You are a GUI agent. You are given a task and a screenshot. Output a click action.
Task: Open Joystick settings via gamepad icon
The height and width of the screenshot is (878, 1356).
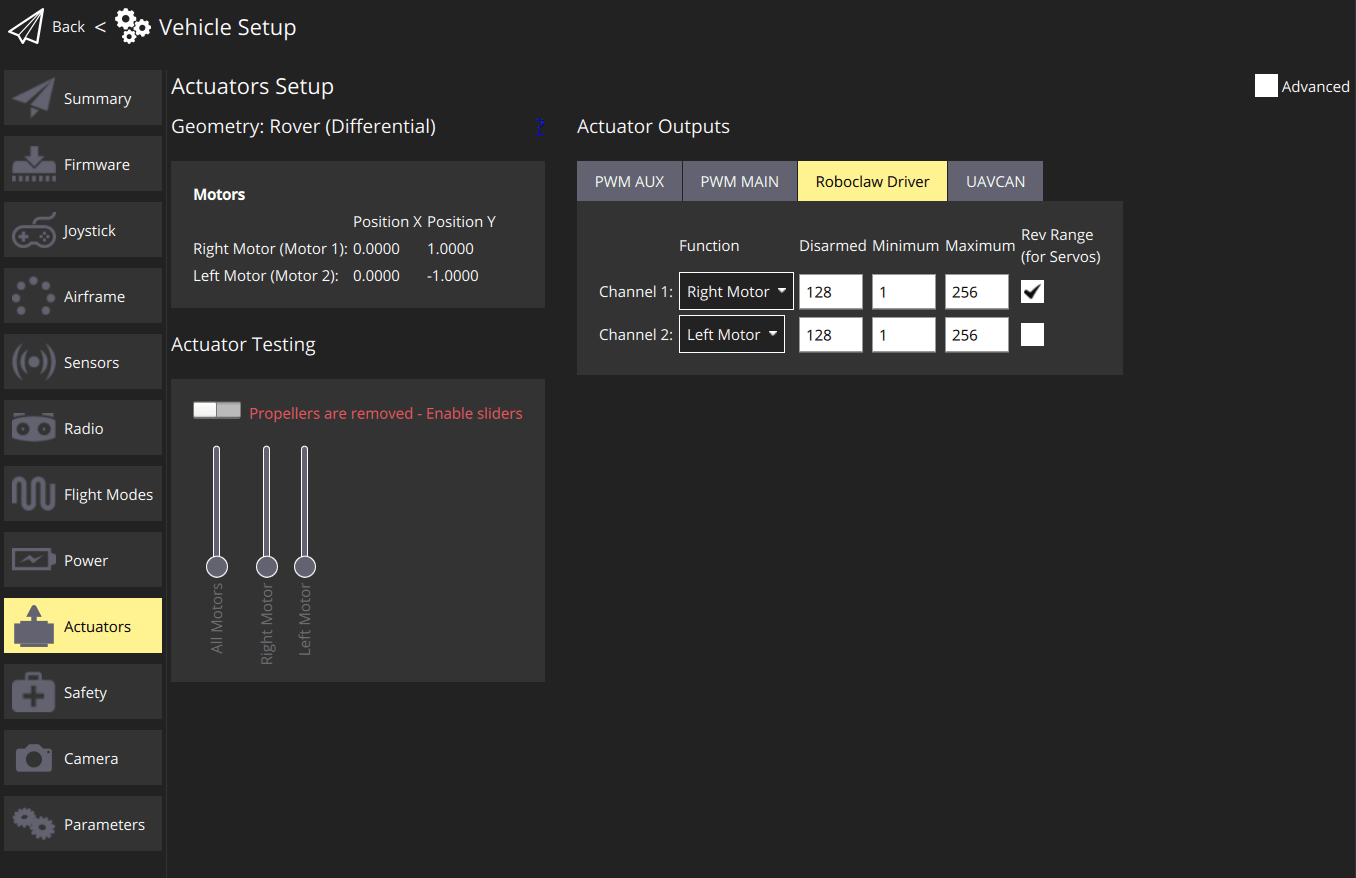tap(34, 231)
